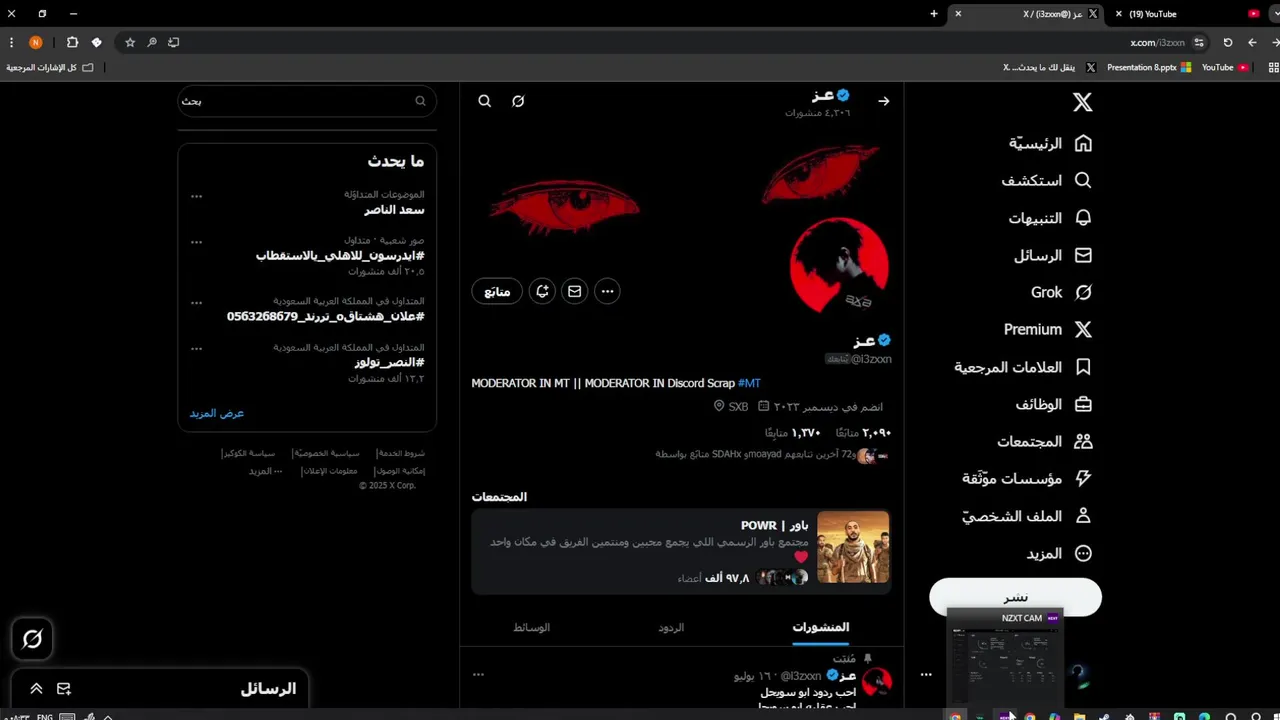This screenshot has height=720, width=1280.
Task: Click Show more (عرض المزيد) under trends
Action: (217, 413)
